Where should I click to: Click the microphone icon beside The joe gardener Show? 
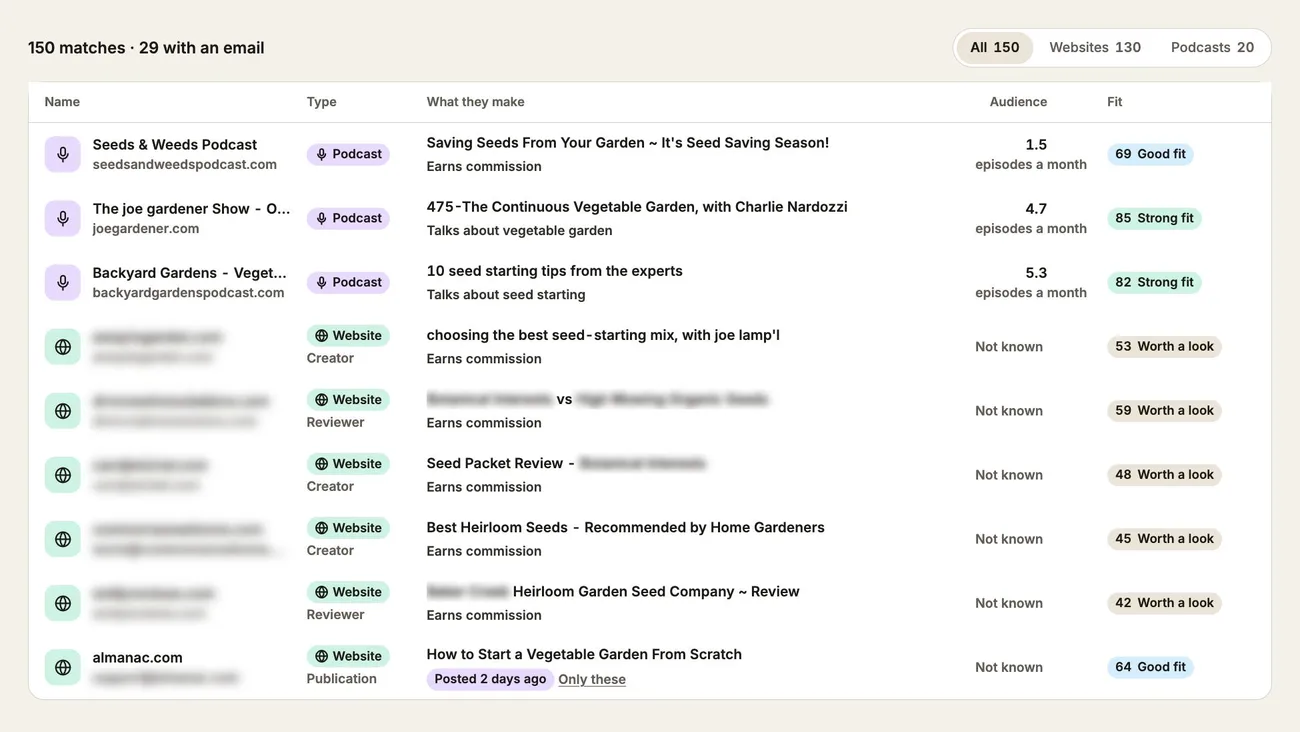63,218
